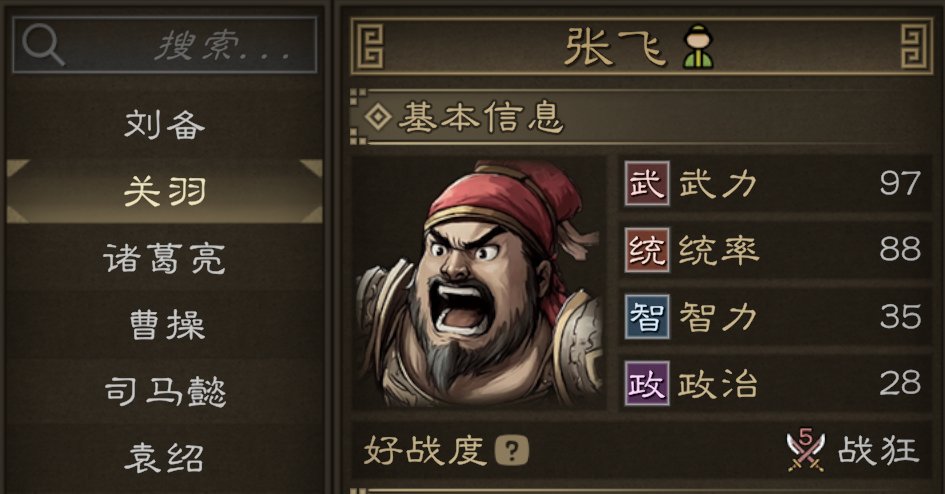The height and width of the screenshot is (494, 945).
Task: Click the green character figure icon beside 张飞
Action: click(698, 46)
